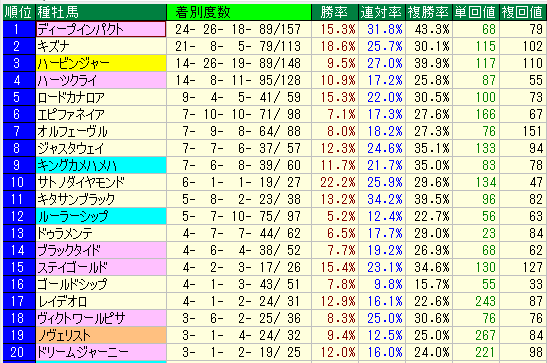This screenshot has width=547, height=363.
Task: Click the 連対率 column header
Action: click(382, 12)
